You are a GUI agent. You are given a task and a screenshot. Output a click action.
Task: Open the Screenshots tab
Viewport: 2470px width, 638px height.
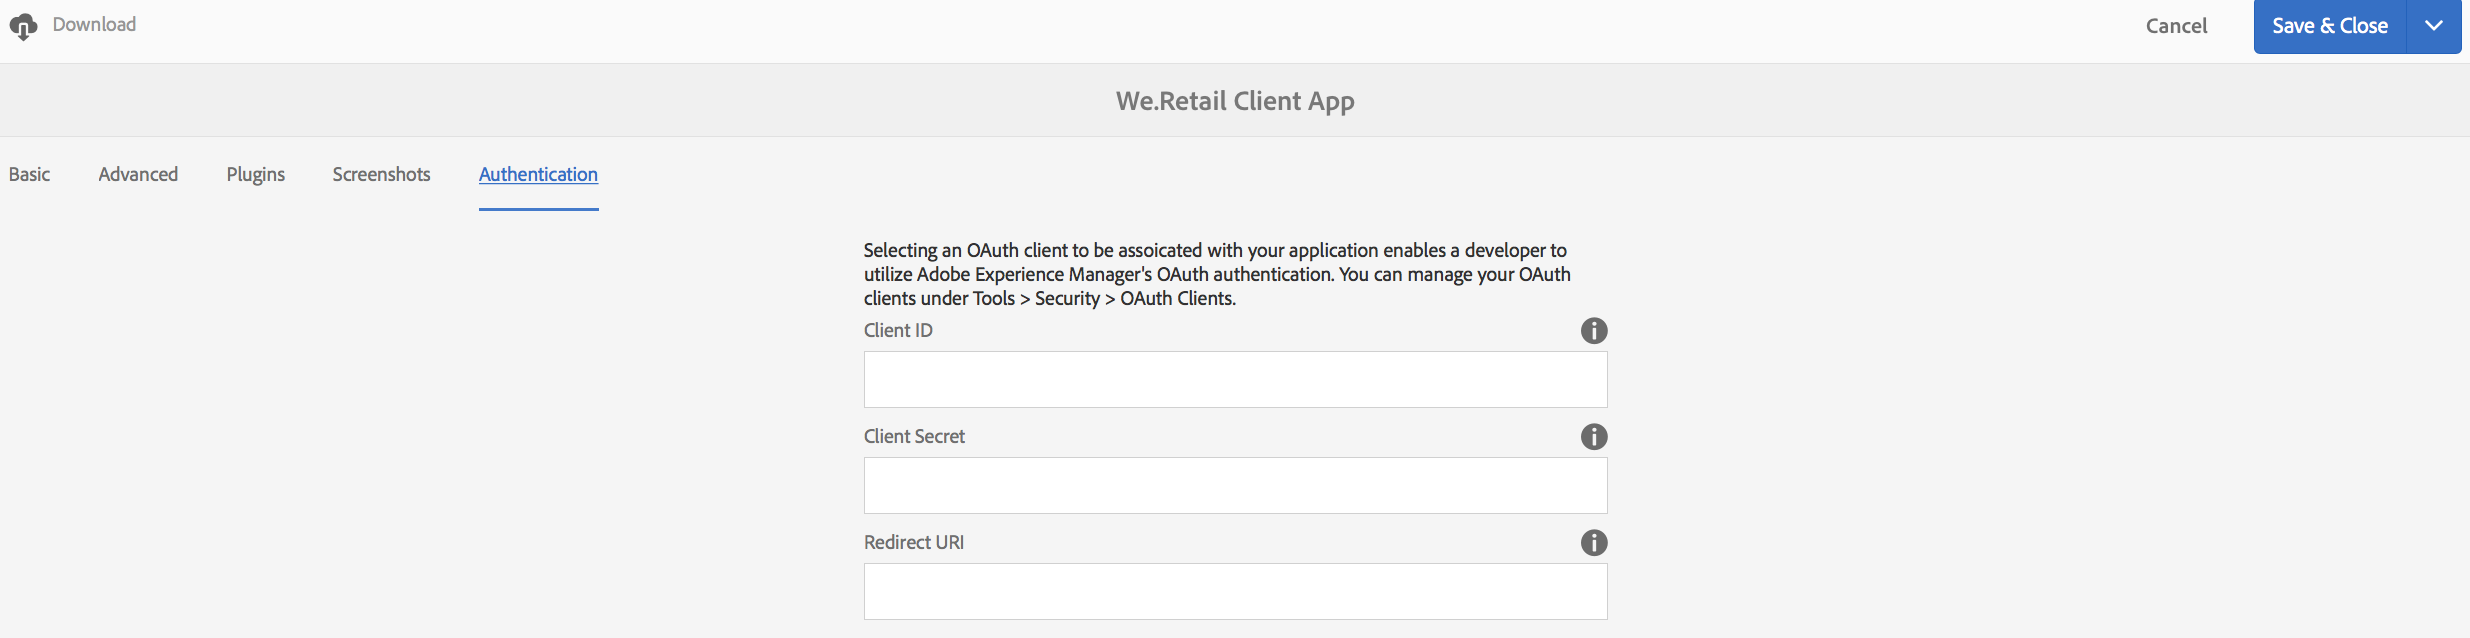pyautogui.click(x=381, y=174)
